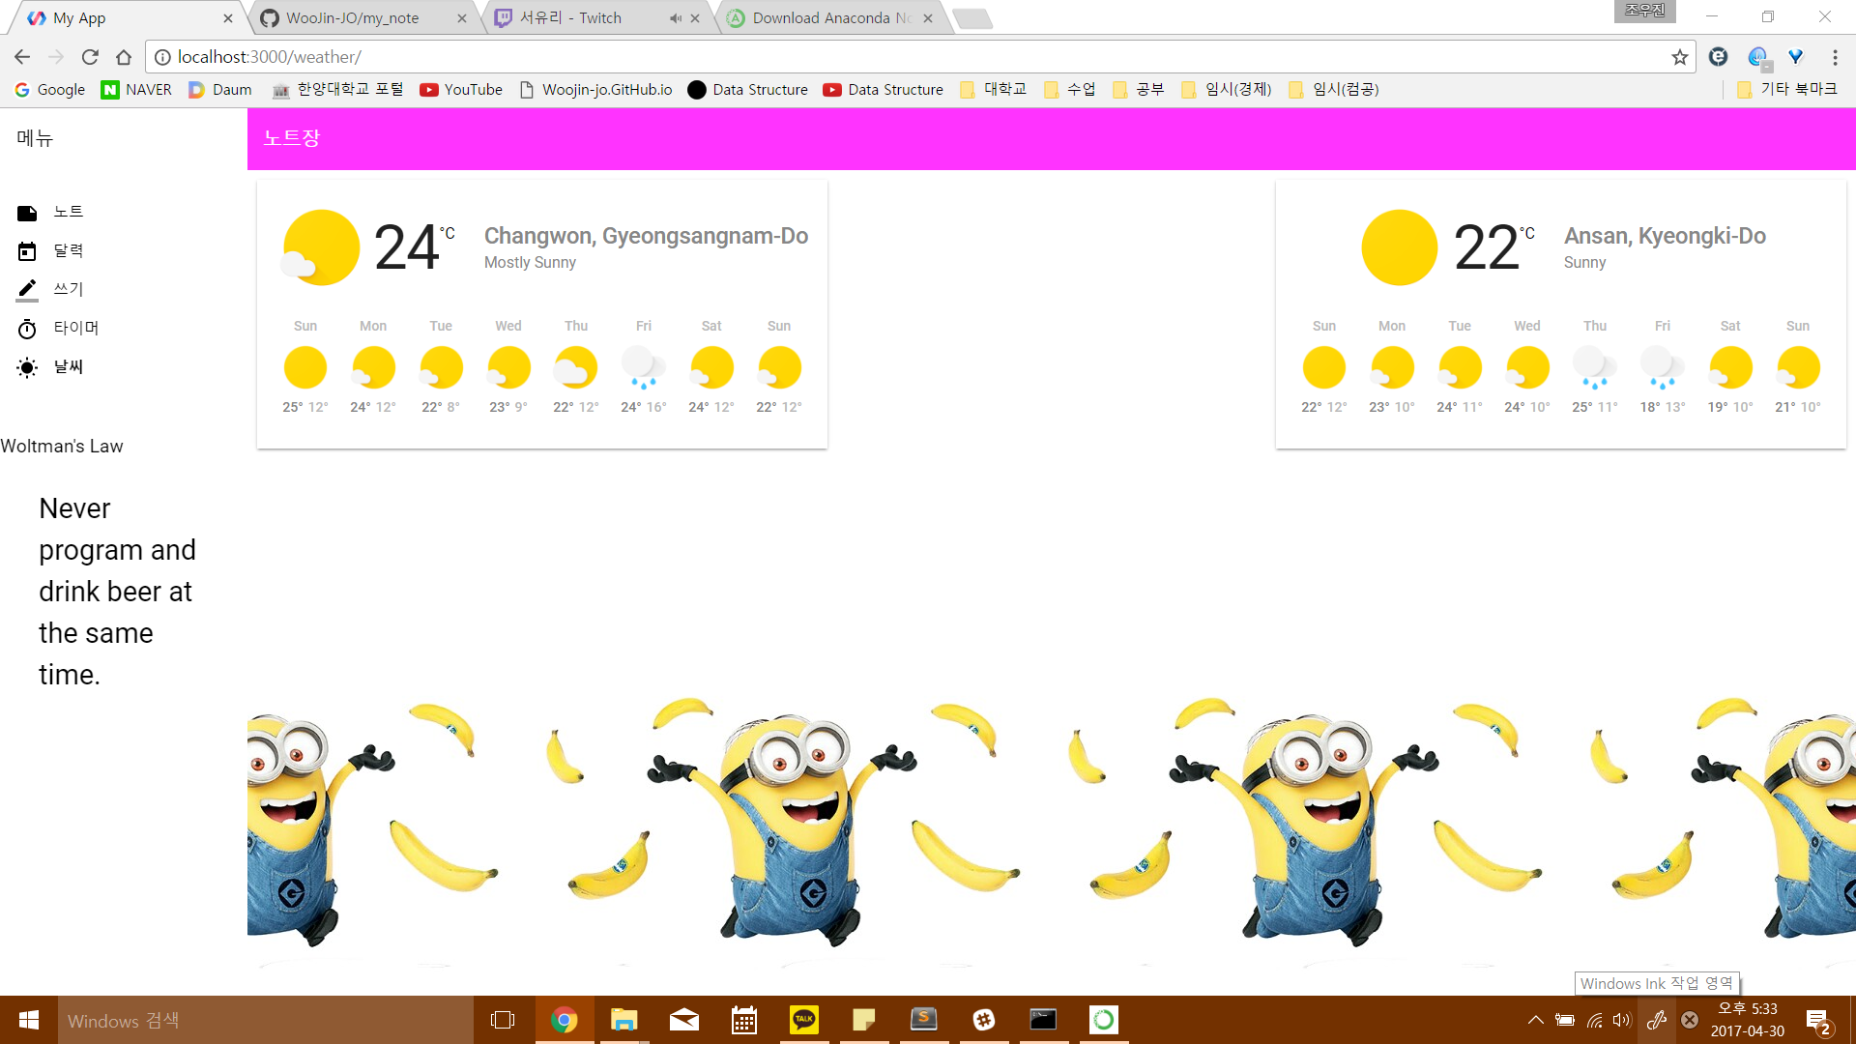Switch to the 서유리 - Twitch tab
Screen dimensions: 1856x1044
tap(598, 18)
